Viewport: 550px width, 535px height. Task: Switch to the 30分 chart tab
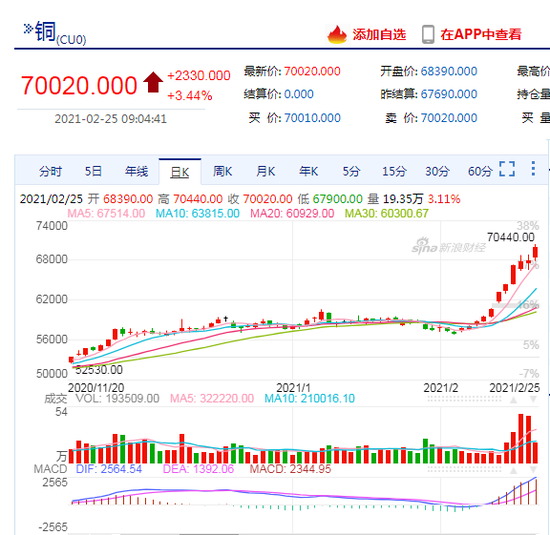437,172
